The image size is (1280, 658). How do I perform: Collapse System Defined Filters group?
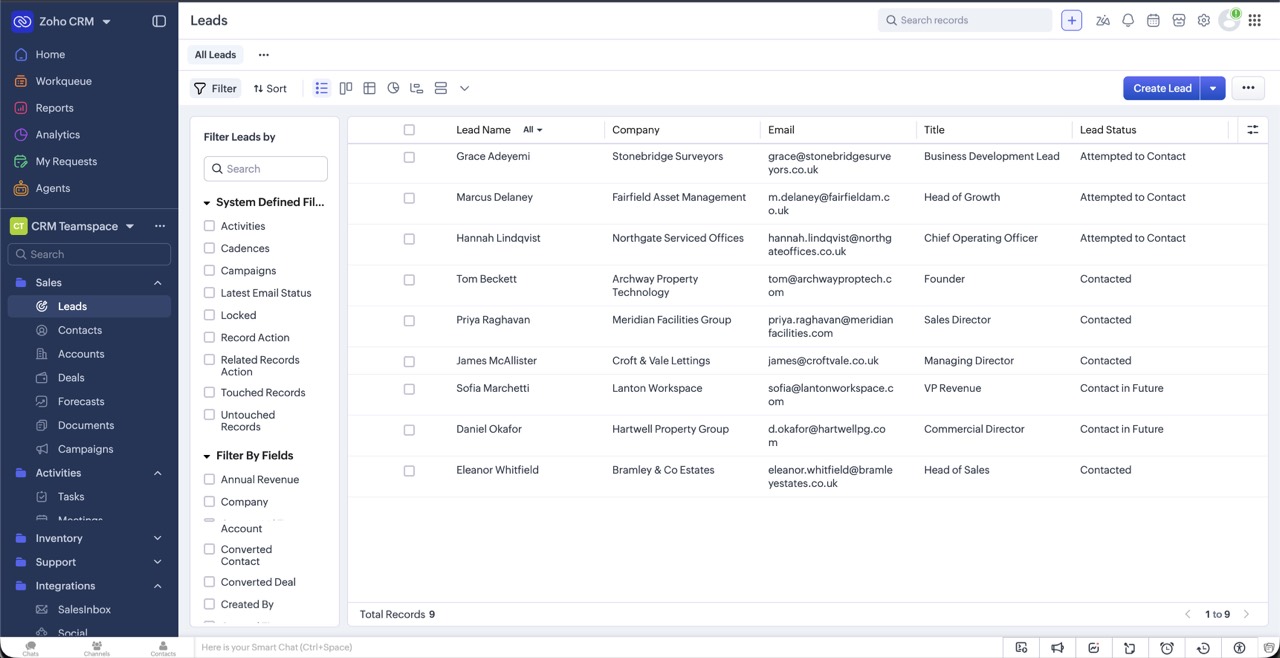coord(207,202)
